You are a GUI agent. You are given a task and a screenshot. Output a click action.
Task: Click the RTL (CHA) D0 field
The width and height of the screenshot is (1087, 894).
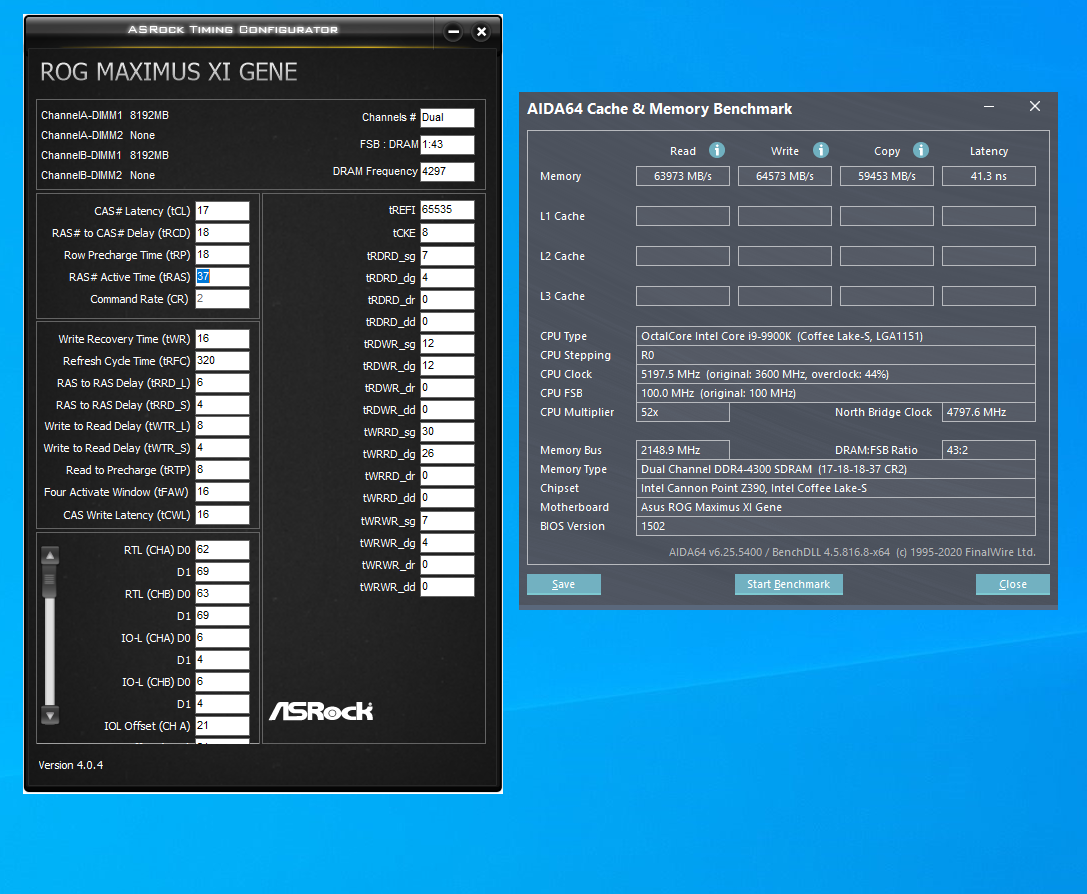(222, 550)
